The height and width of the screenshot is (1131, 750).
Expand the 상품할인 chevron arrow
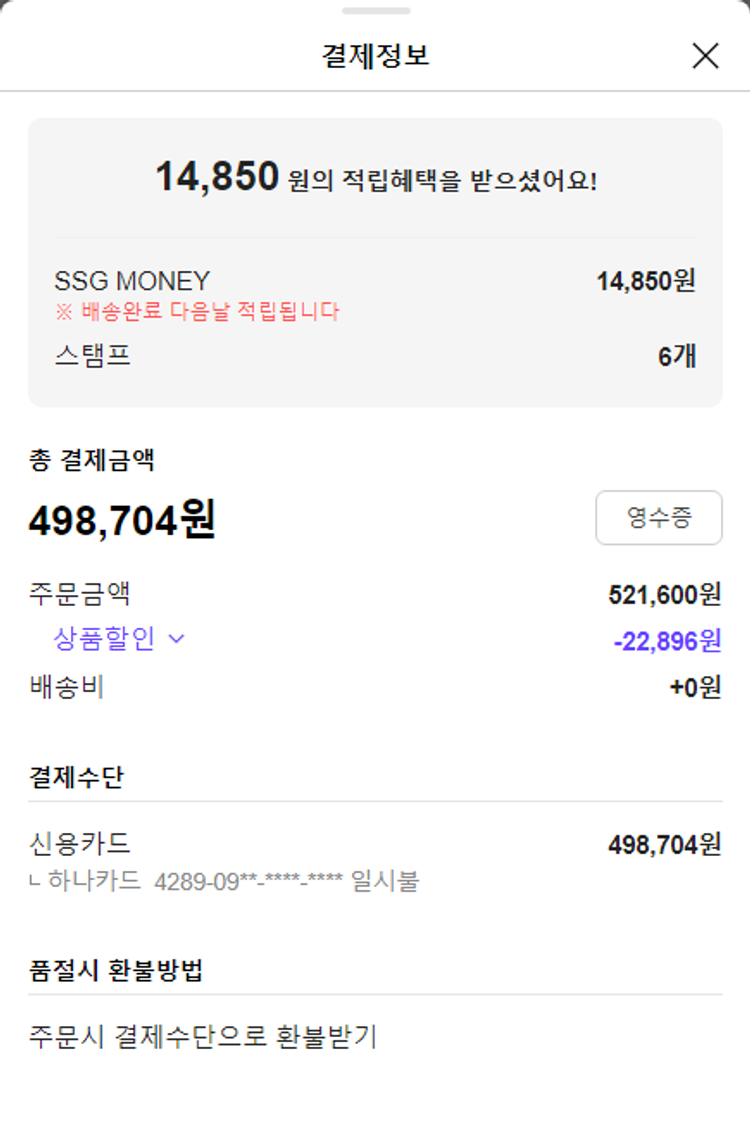click(x=177, y=639)
